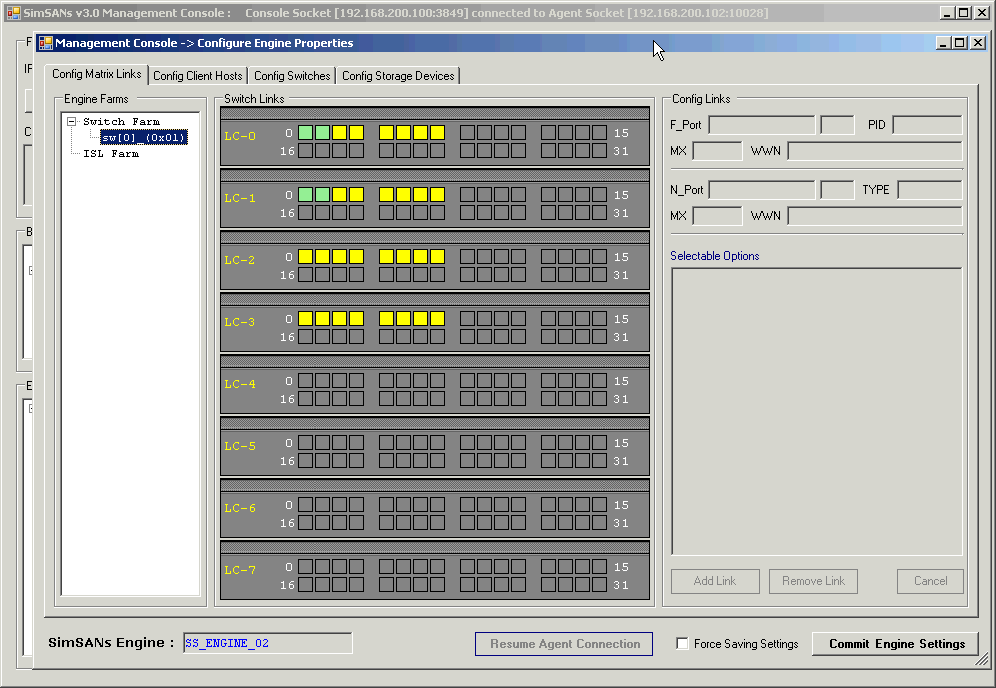Click the PID input field
The height and width of the screenshot is (688, 996).
coord(927,125)
